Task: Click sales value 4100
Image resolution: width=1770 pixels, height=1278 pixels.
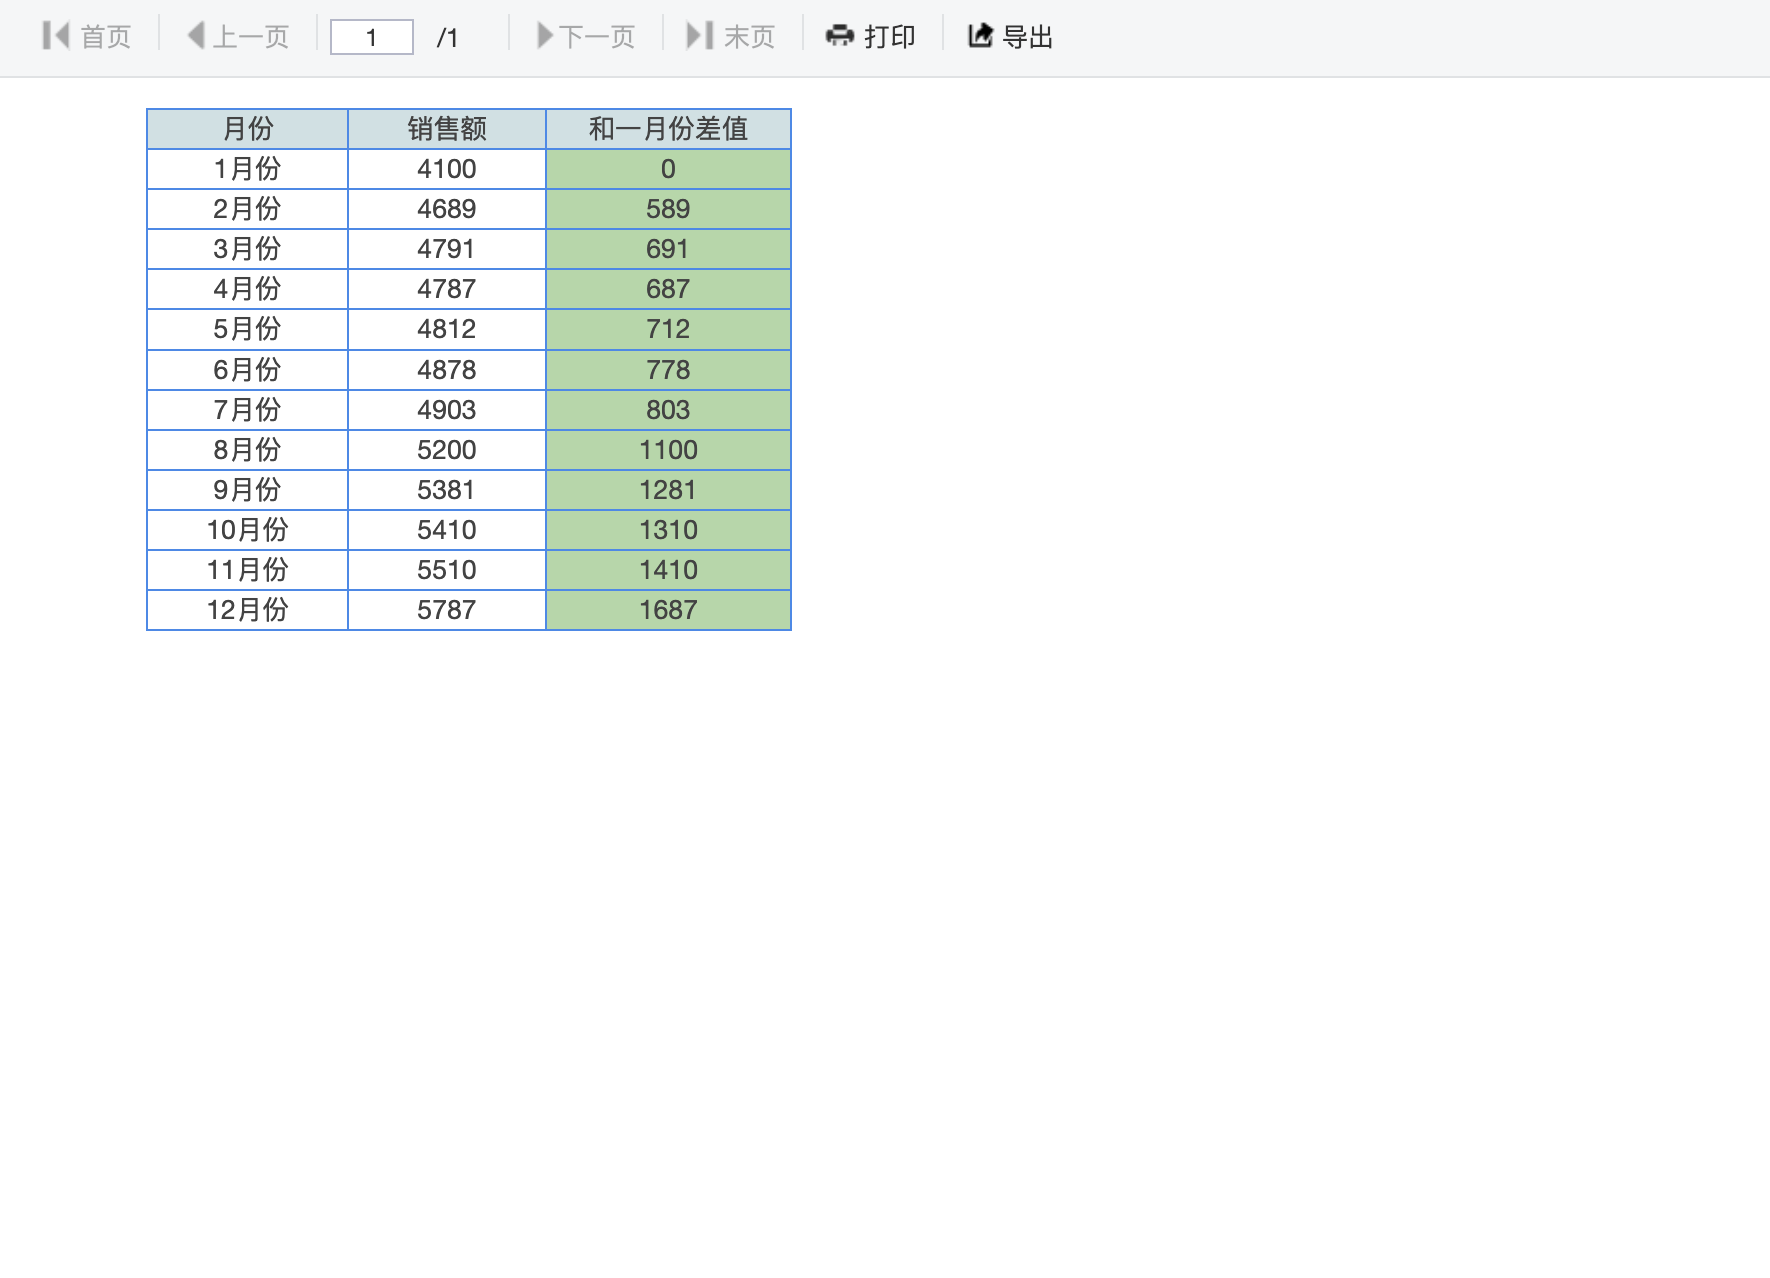Action: point(447,169)
